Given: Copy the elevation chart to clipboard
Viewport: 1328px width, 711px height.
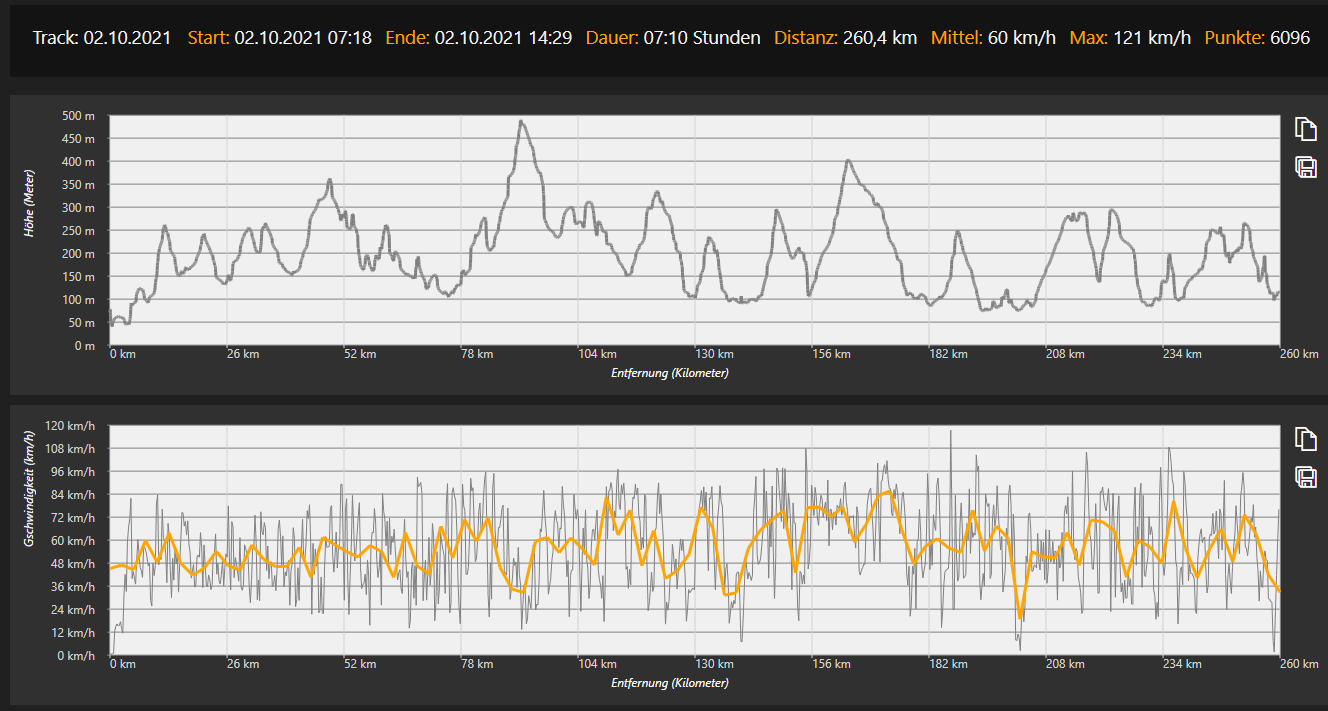Looking at the screenshot, I should click(1305, 129).
